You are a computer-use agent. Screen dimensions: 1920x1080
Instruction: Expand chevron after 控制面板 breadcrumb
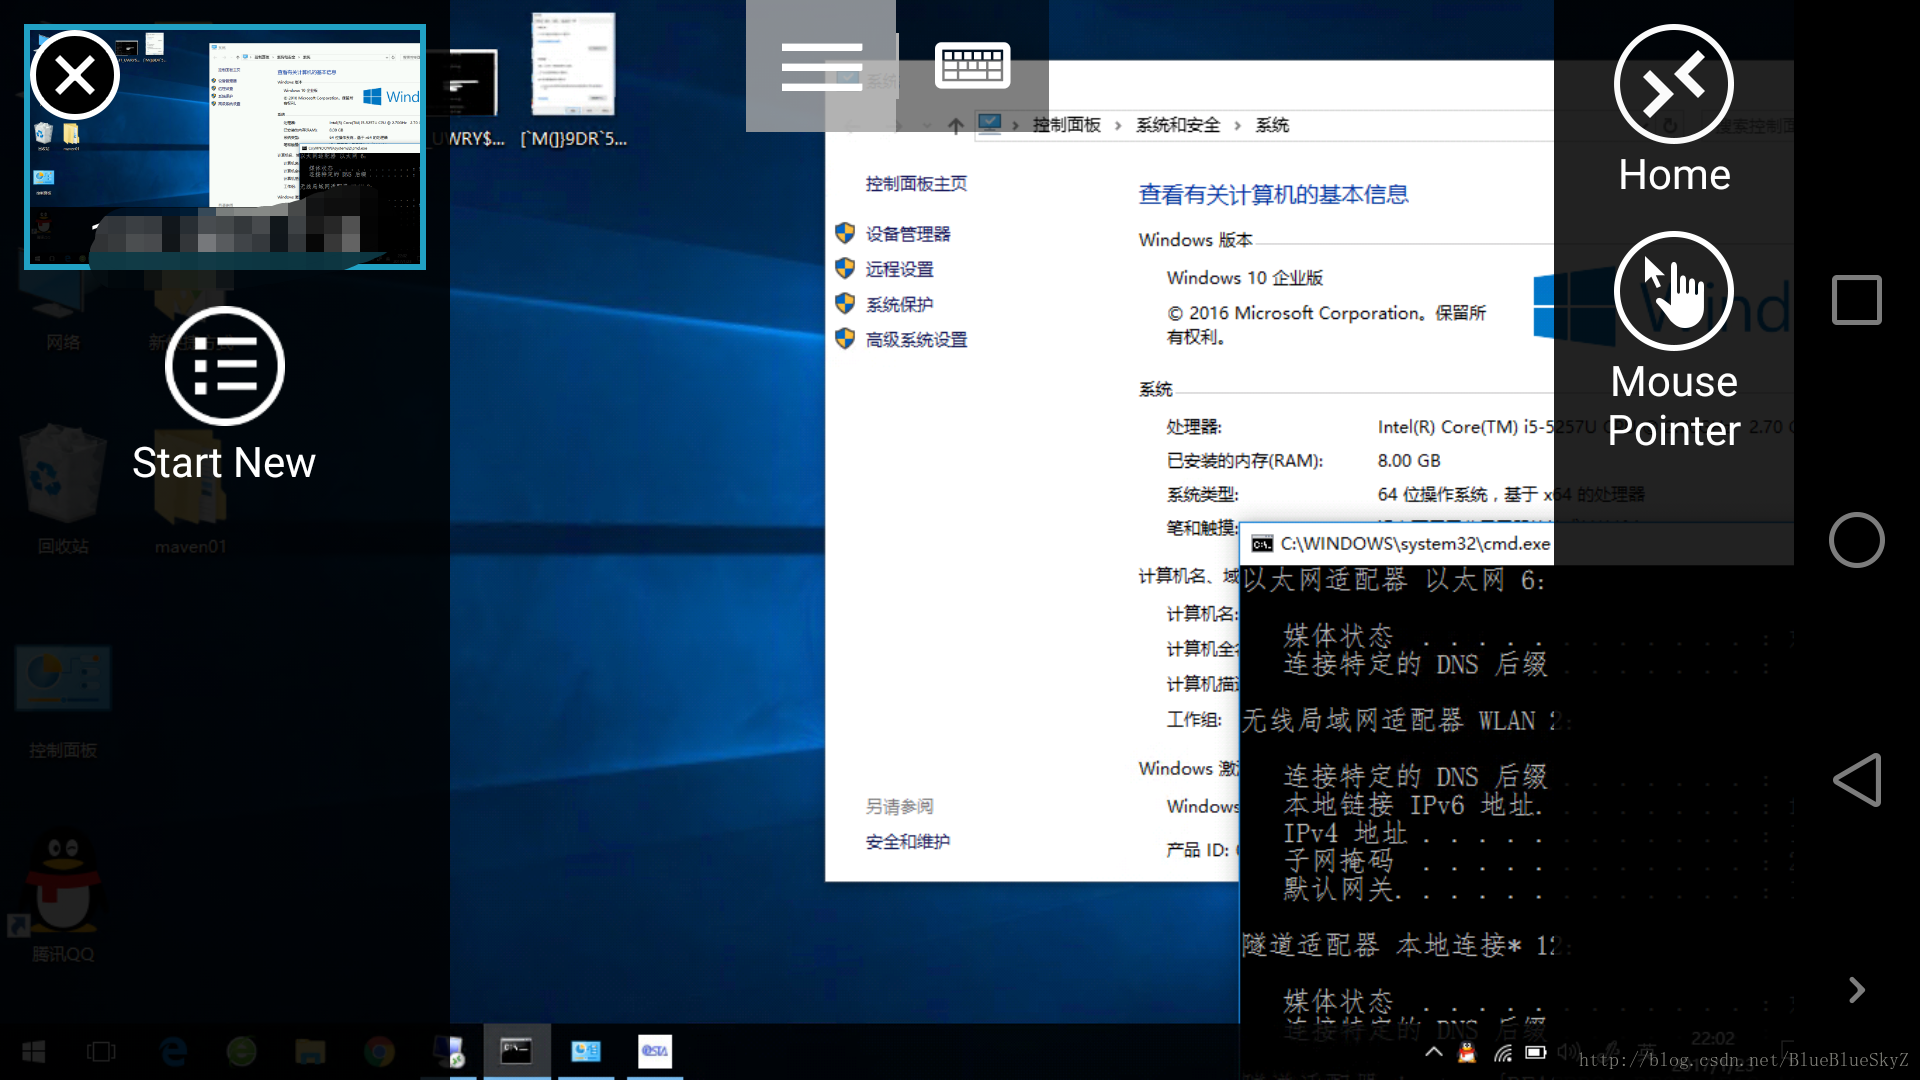[x=1118, y=125]
